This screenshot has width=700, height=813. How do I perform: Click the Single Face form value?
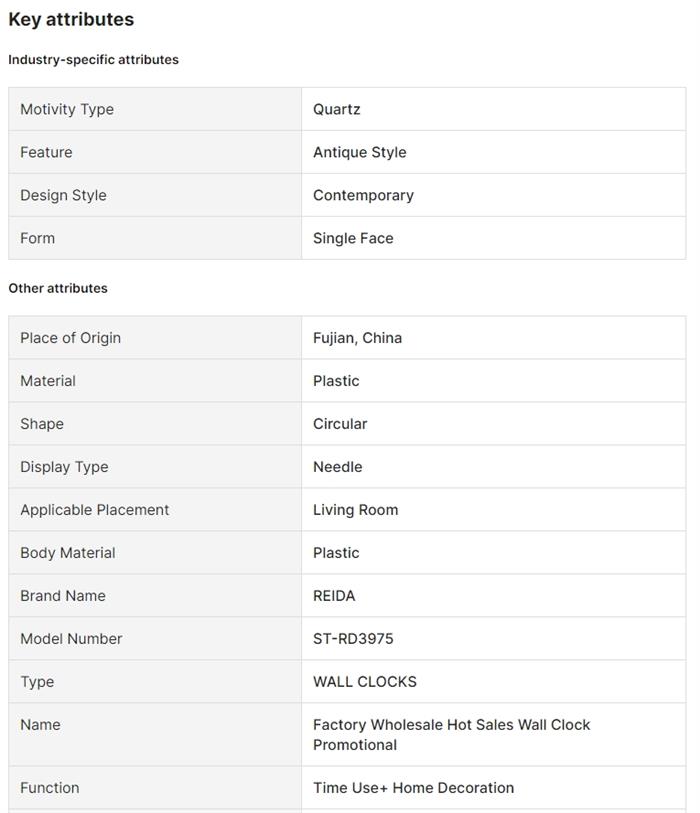tap(353, 238)
